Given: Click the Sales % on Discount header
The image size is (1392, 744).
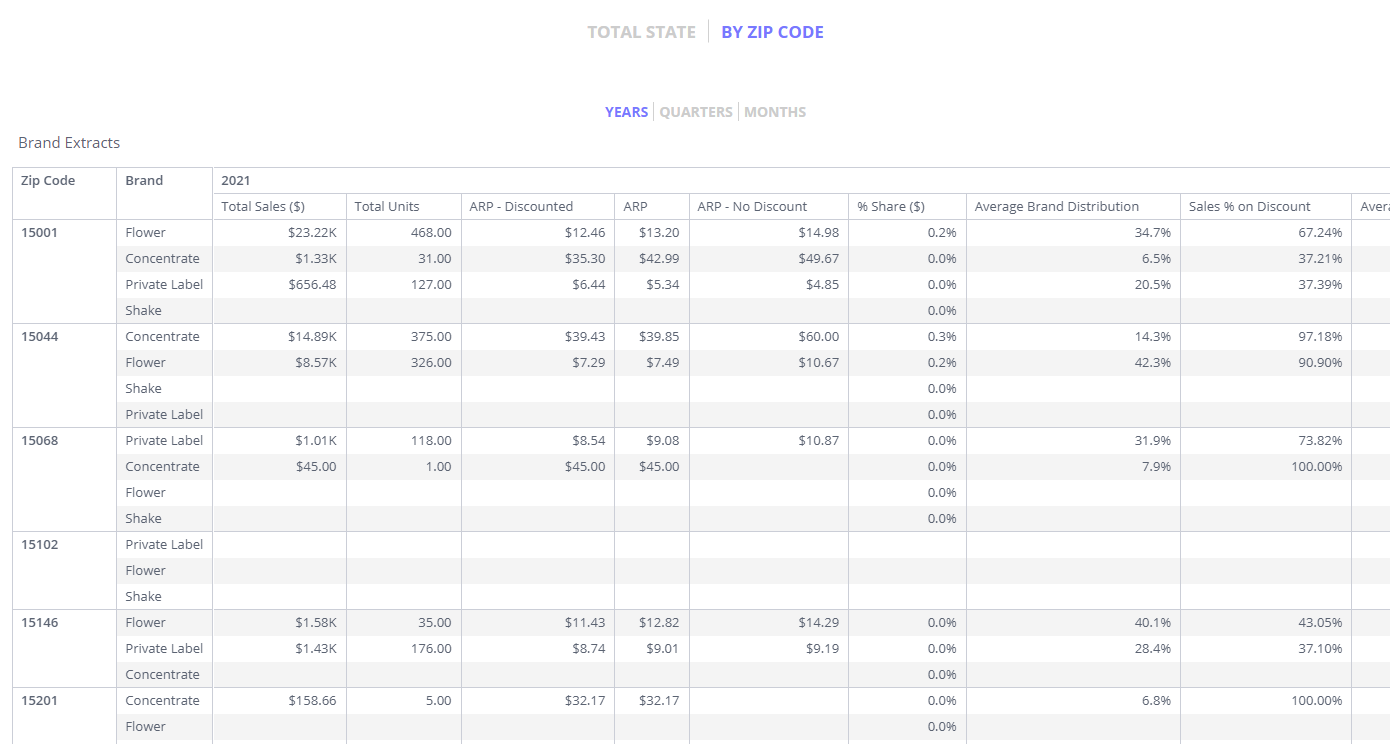Looking at the screenshot, I should pyautogui.click(x=1249, y=207).
